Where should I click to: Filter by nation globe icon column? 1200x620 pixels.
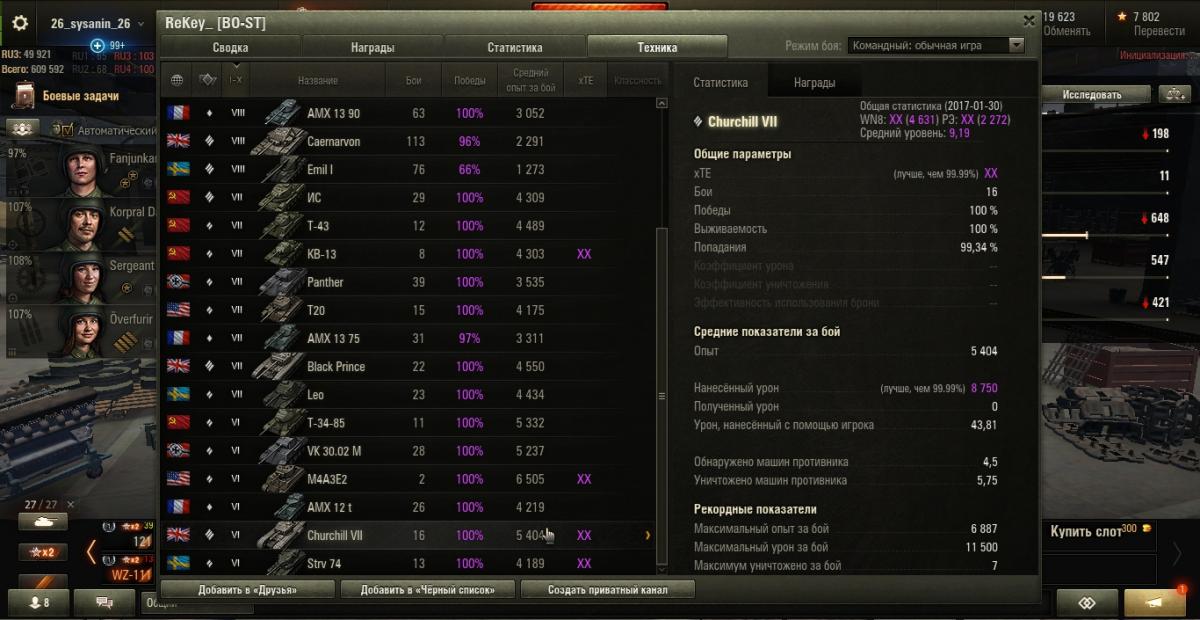(x=178, y=80)
